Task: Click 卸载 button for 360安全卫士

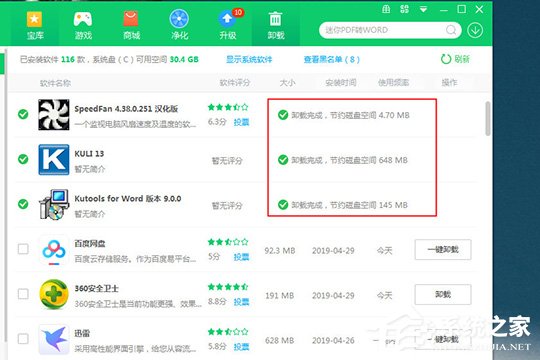Action: pyautogui.click(x=443, y=294)
